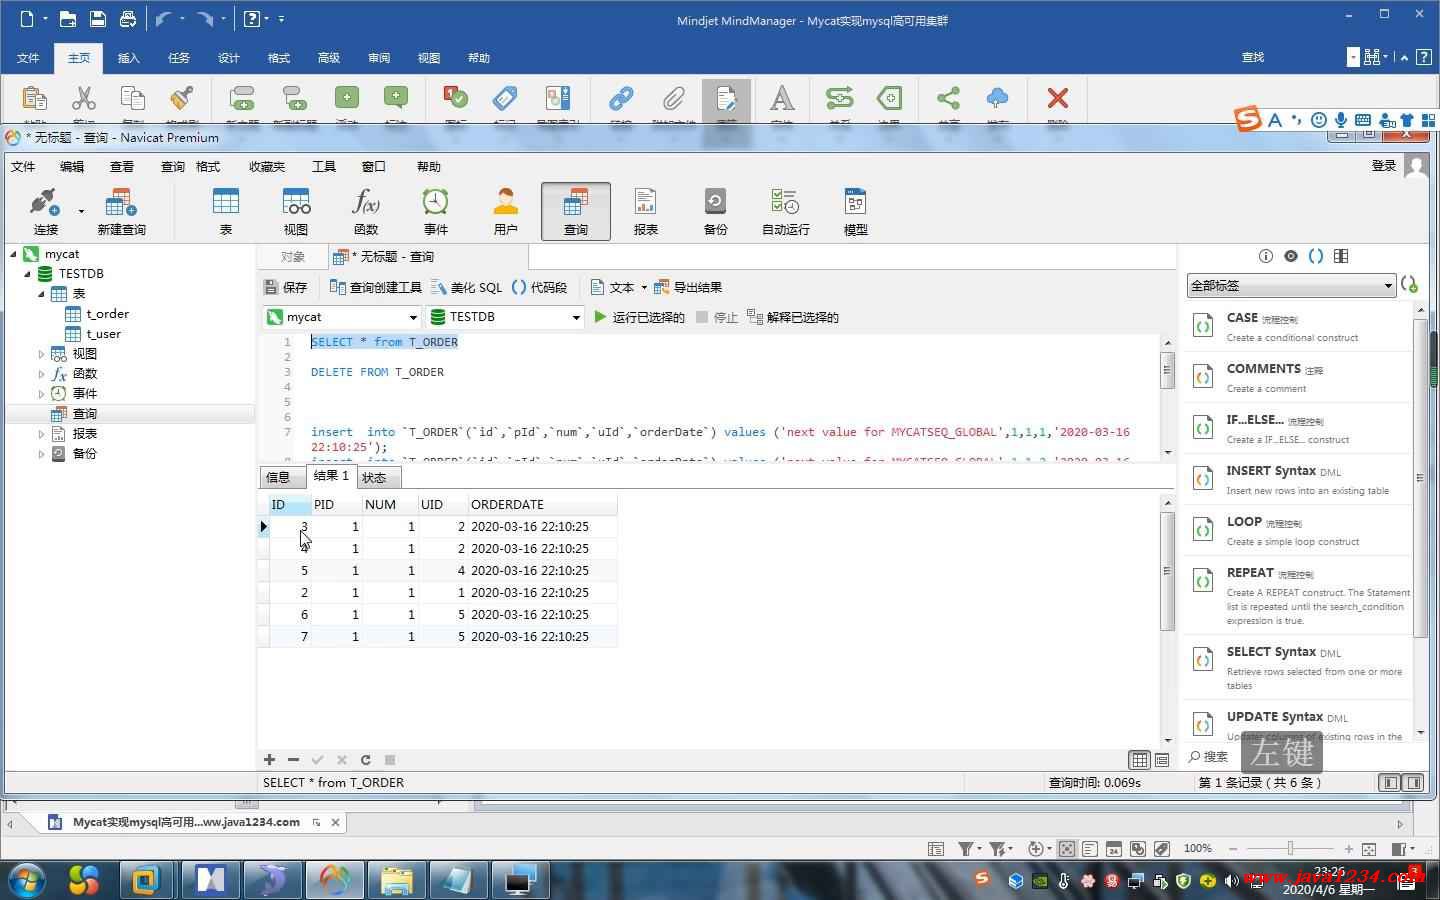The height and width of the screenshot is (900, 1440).
Task: Expand the Events (事件) tree node
Action: (42, 394)
